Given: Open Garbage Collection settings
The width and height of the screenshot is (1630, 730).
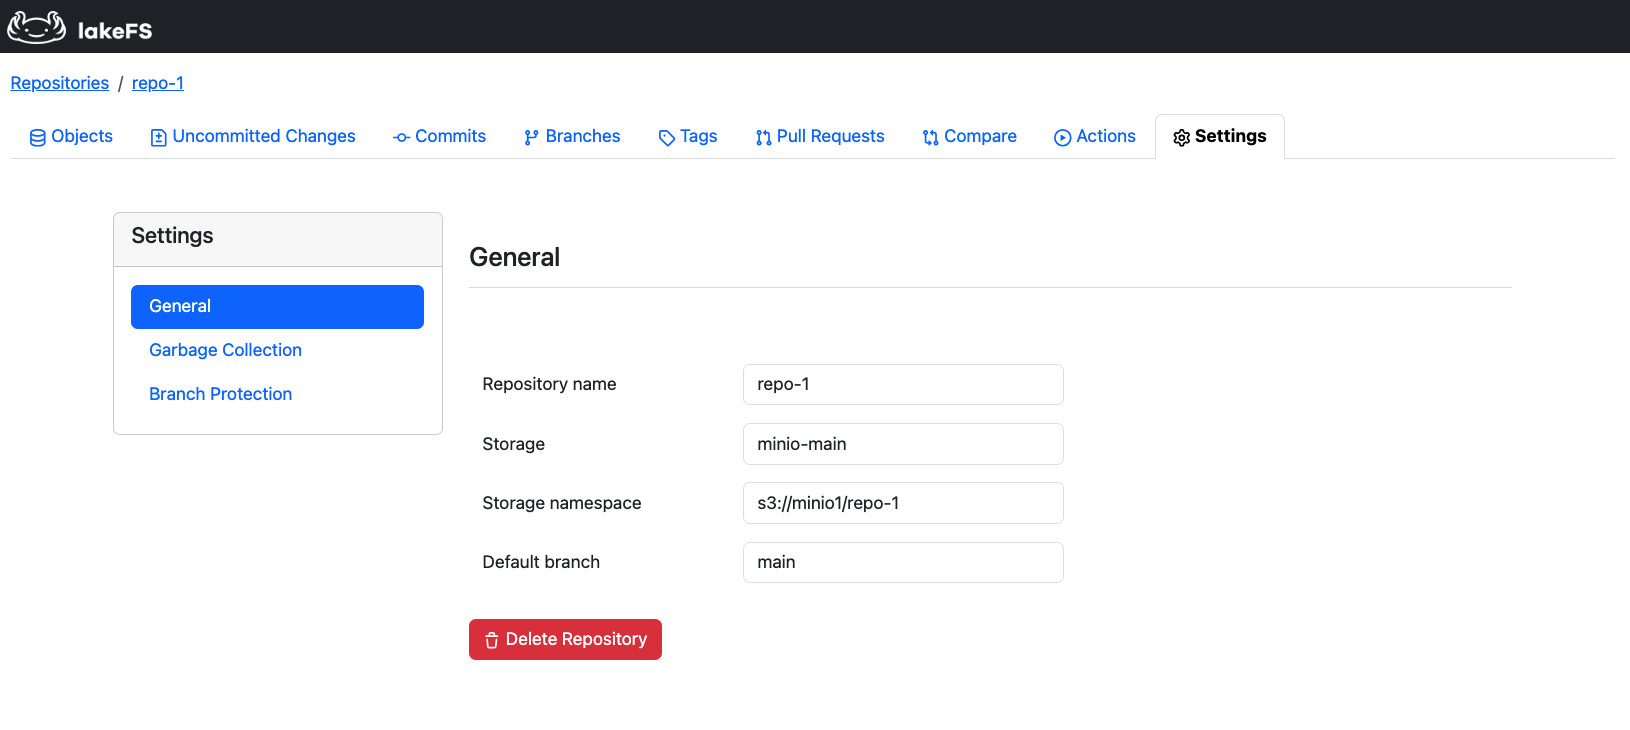Looking at the screenshot, I should [225, 350].
